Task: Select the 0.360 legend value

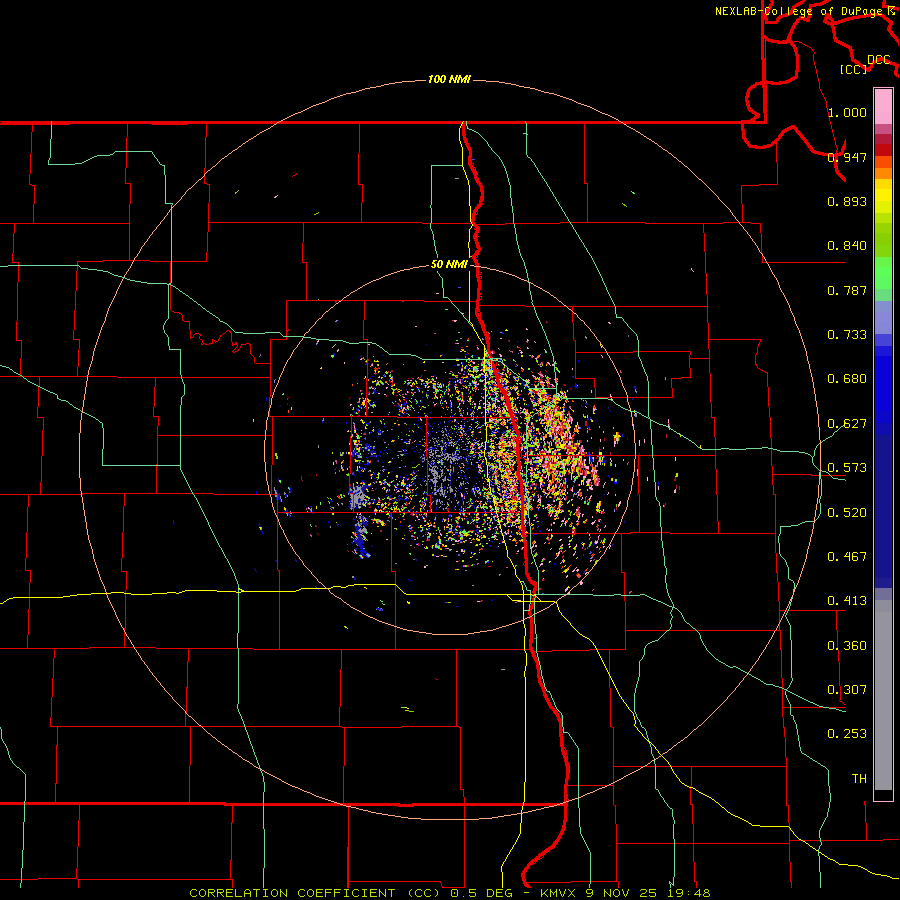Action: pos(847,646)
